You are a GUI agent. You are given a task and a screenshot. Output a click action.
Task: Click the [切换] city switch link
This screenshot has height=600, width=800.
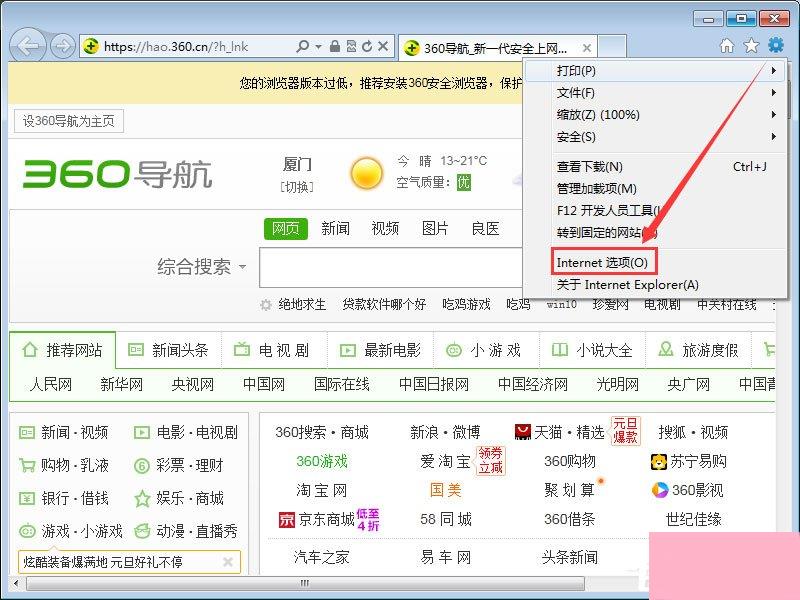click(297, 187)
